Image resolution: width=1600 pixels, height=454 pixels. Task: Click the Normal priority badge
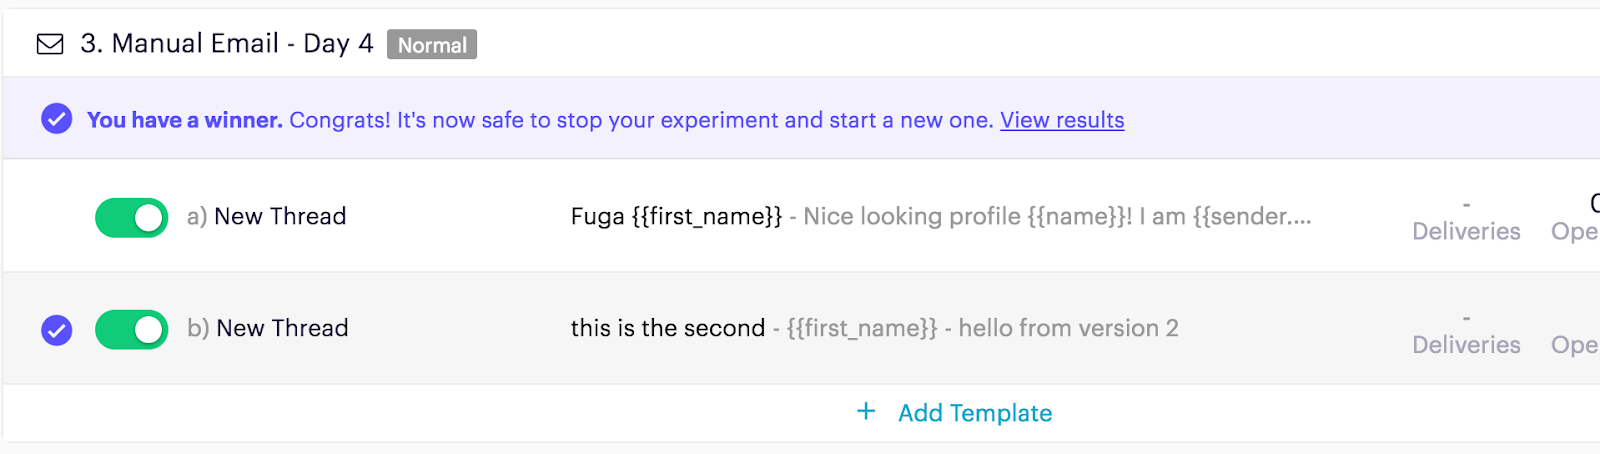(x=432, y=45)
